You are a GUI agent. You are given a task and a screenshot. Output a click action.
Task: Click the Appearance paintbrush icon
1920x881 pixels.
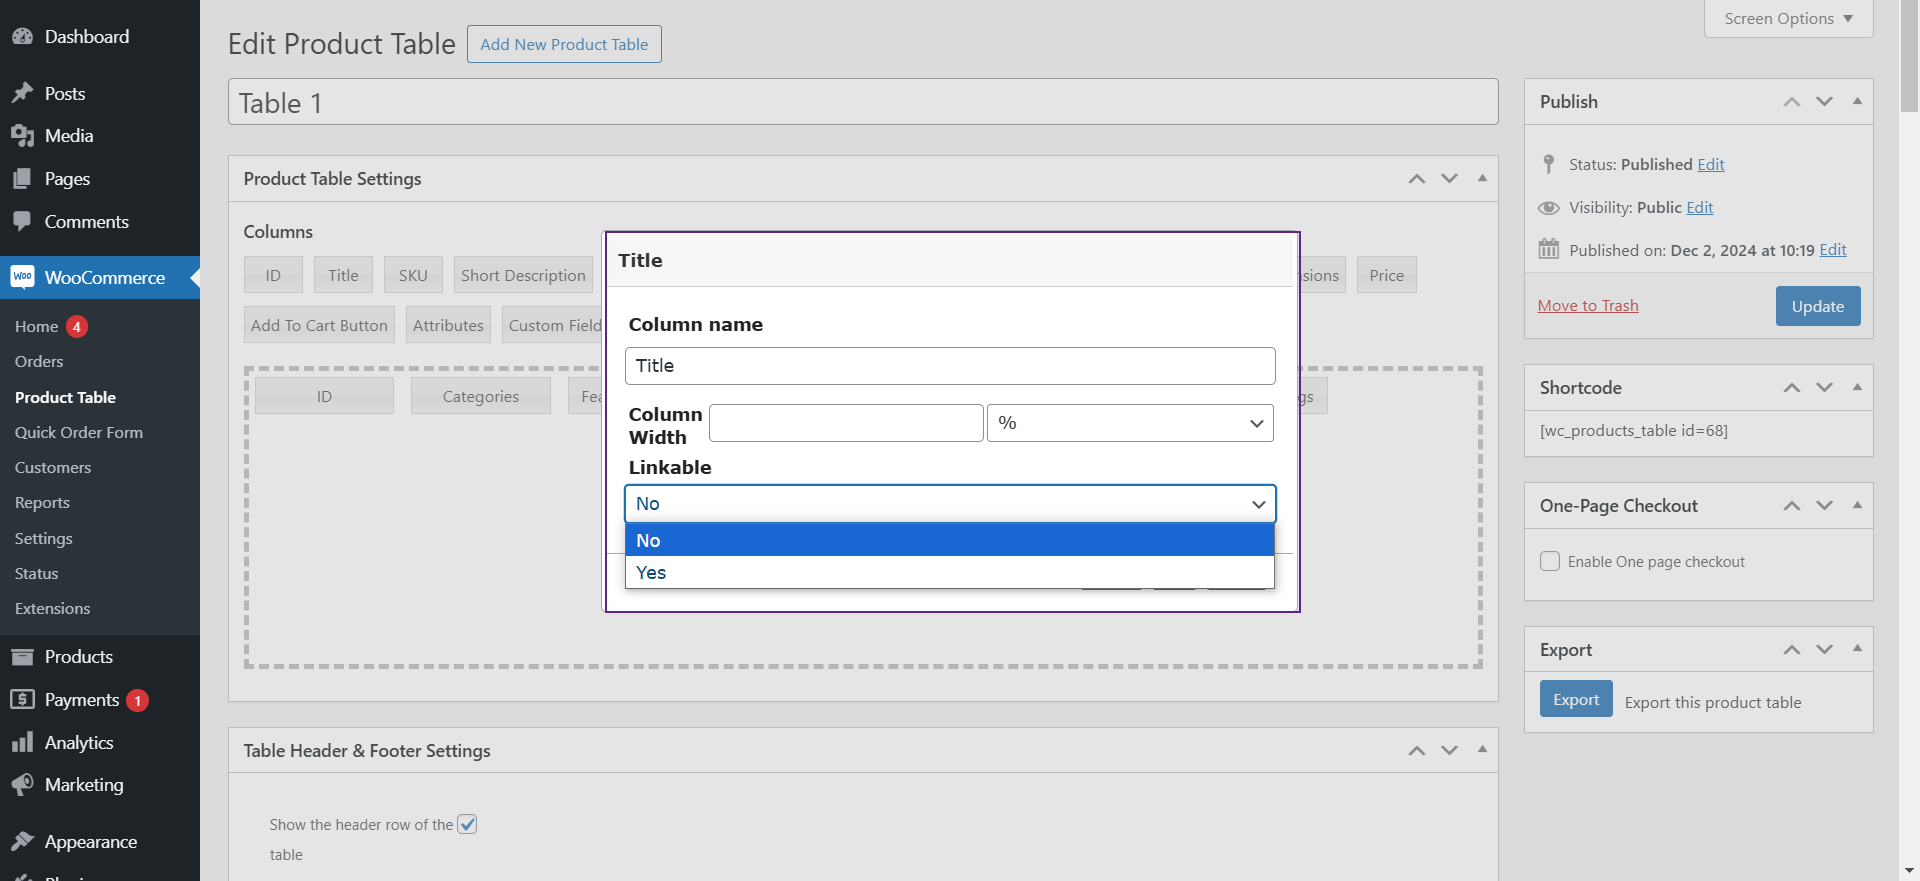22,841
